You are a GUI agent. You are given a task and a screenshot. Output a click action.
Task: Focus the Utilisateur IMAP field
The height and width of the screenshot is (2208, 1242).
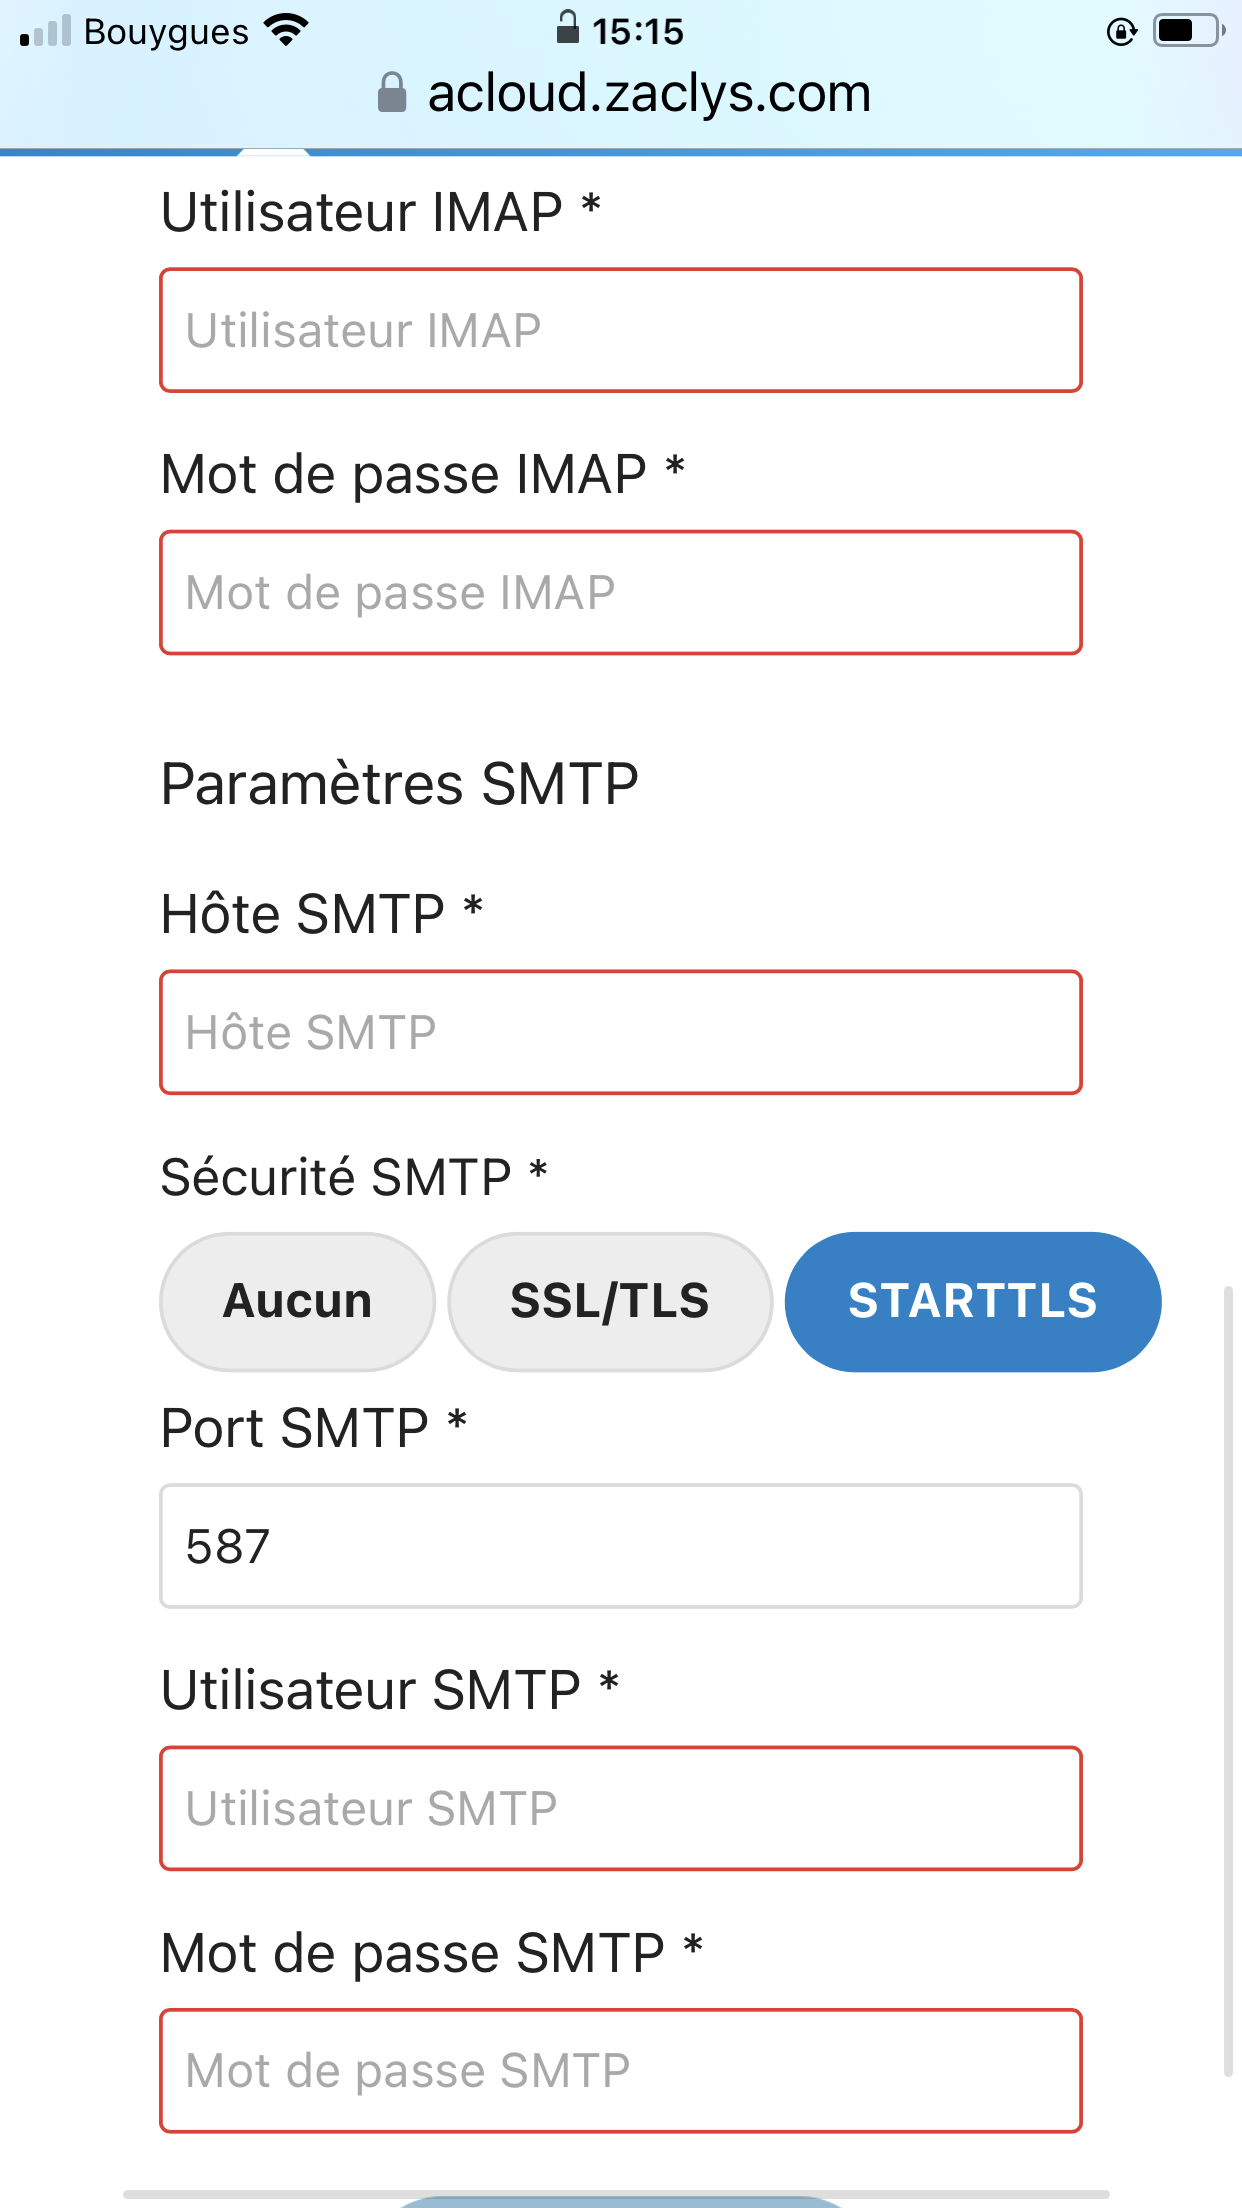pos(621,330)
